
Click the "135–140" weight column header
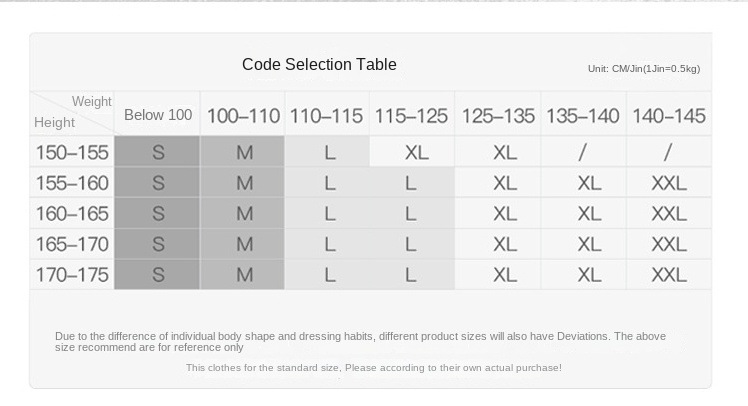(x=583, y=116)
